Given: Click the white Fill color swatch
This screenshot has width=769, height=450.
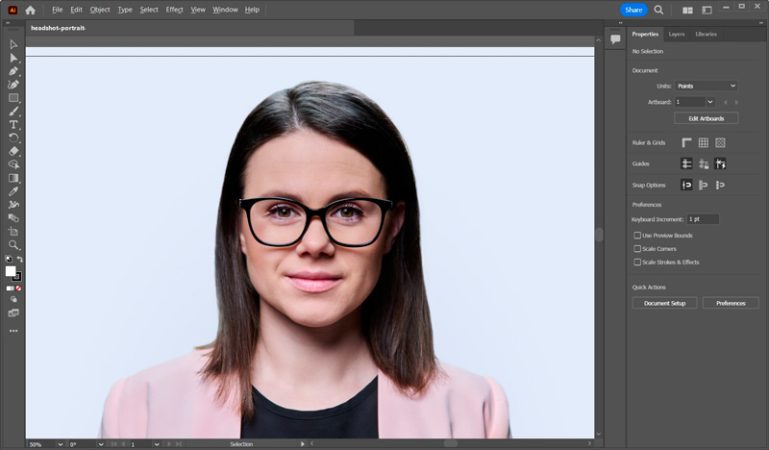Looking at the screenshot, I should pos(11,271).
